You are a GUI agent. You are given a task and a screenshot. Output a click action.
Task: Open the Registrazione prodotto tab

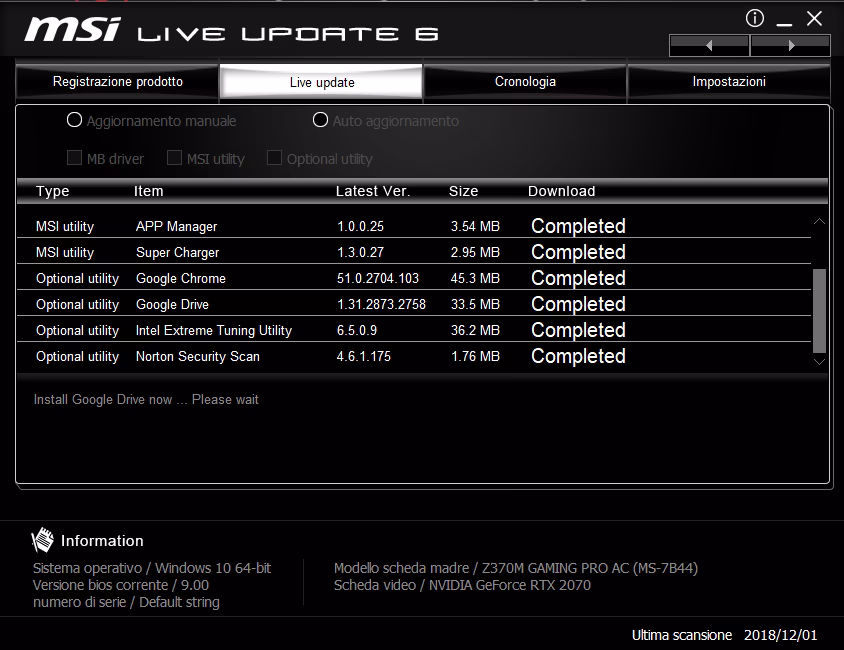(x=117, y=82)
